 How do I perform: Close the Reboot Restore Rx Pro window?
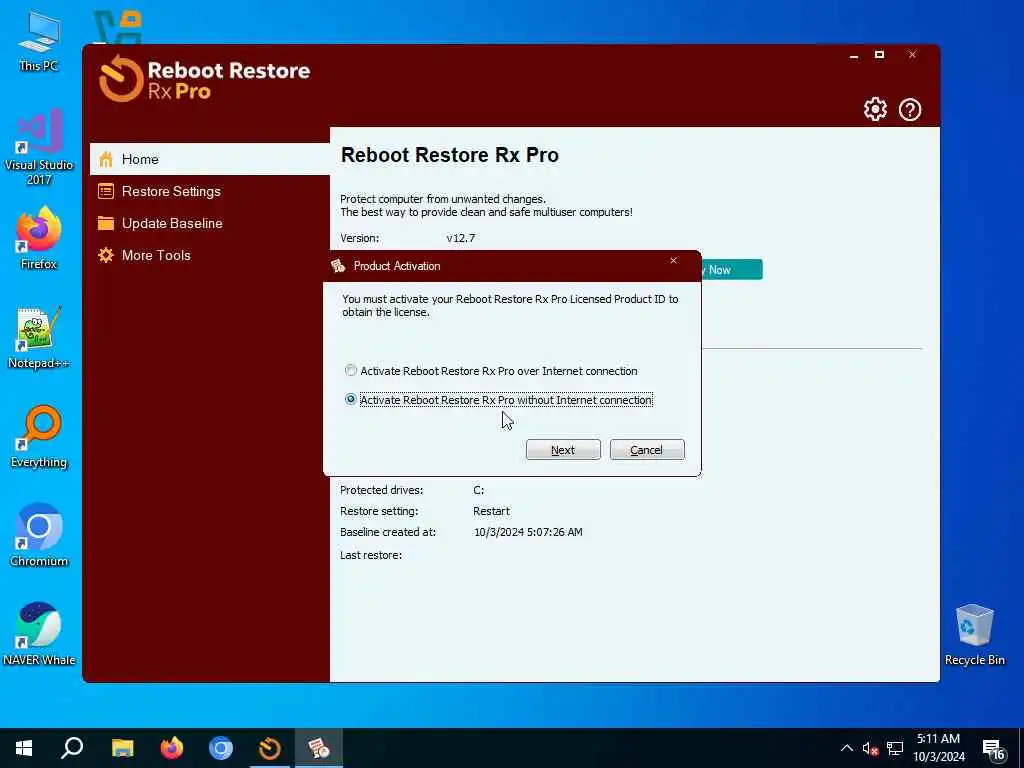[912, 55]
